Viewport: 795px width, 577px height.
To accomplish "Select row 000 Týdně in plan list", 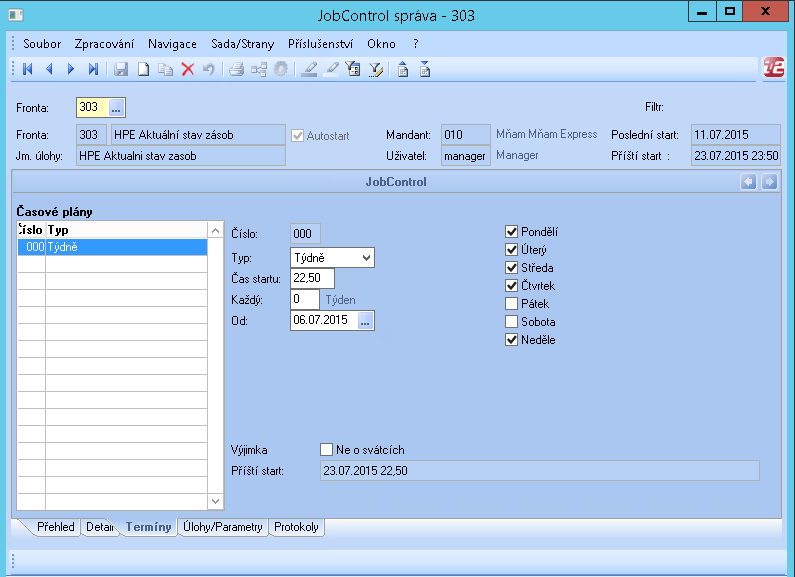I will coord(112,247).
